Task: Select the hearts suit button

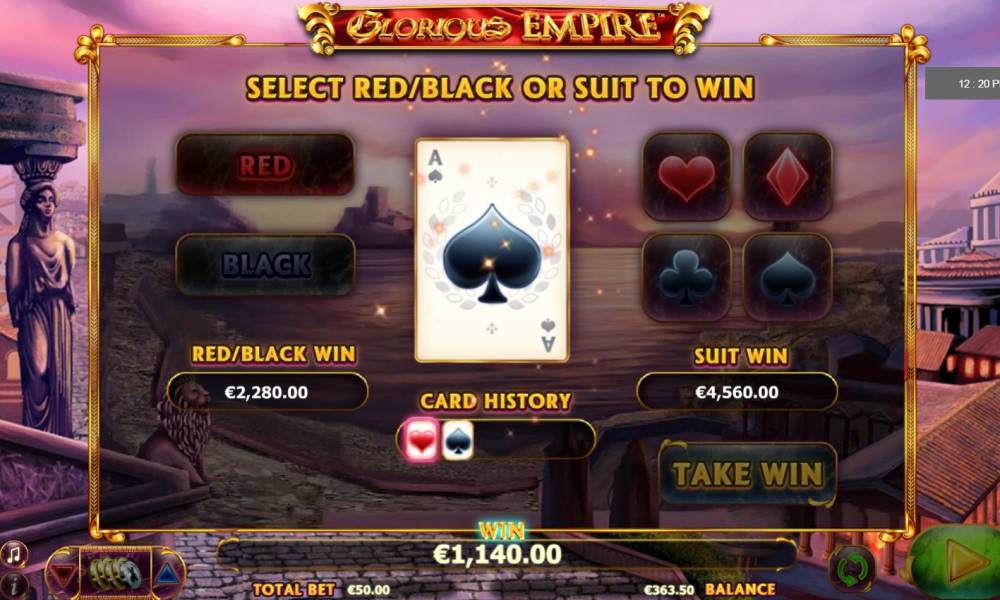Action: [686, 177]
